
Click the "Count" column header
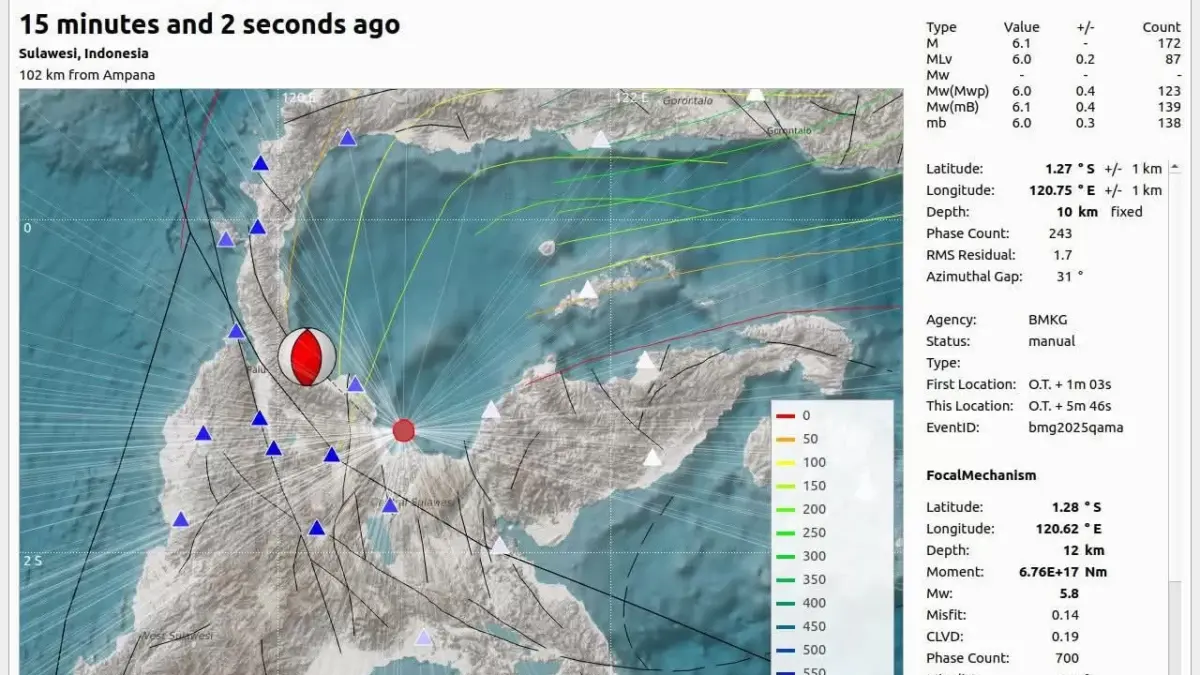1161,27
